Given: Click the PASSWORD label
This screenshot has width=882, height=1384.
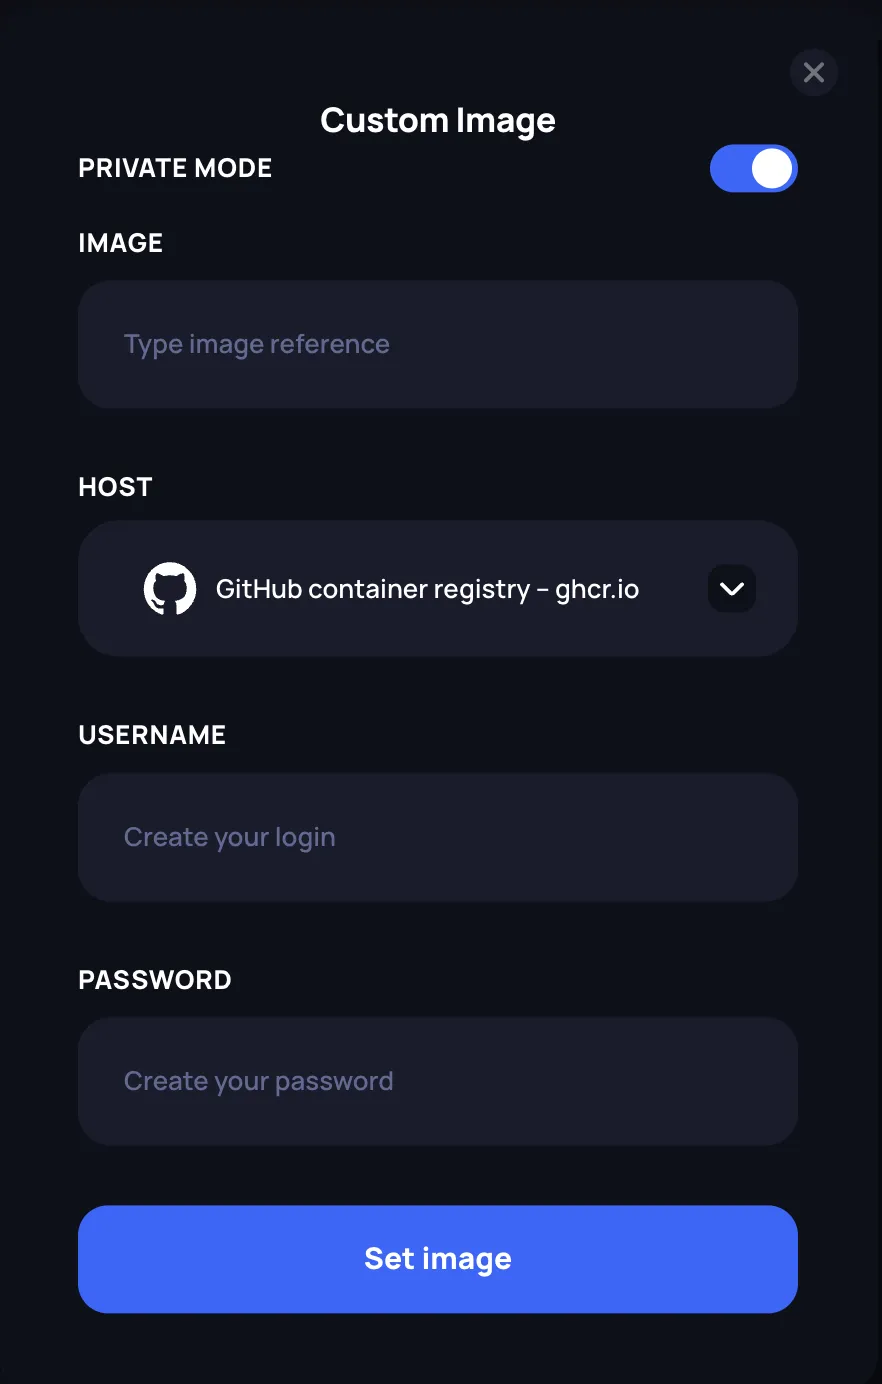Looking at the screenshot, I should (154, 979).
